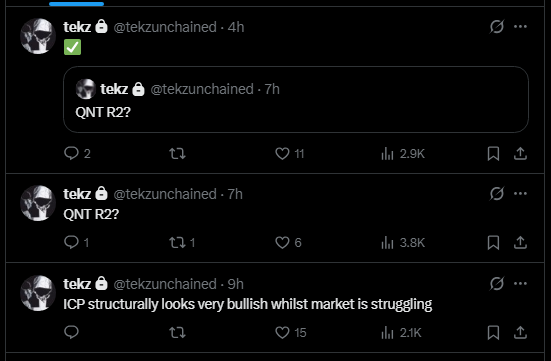This screenshot has width=551, height=361.
Task: Open @tekzunchained handle on the ICP tweet
Action: tap(165, 284)
